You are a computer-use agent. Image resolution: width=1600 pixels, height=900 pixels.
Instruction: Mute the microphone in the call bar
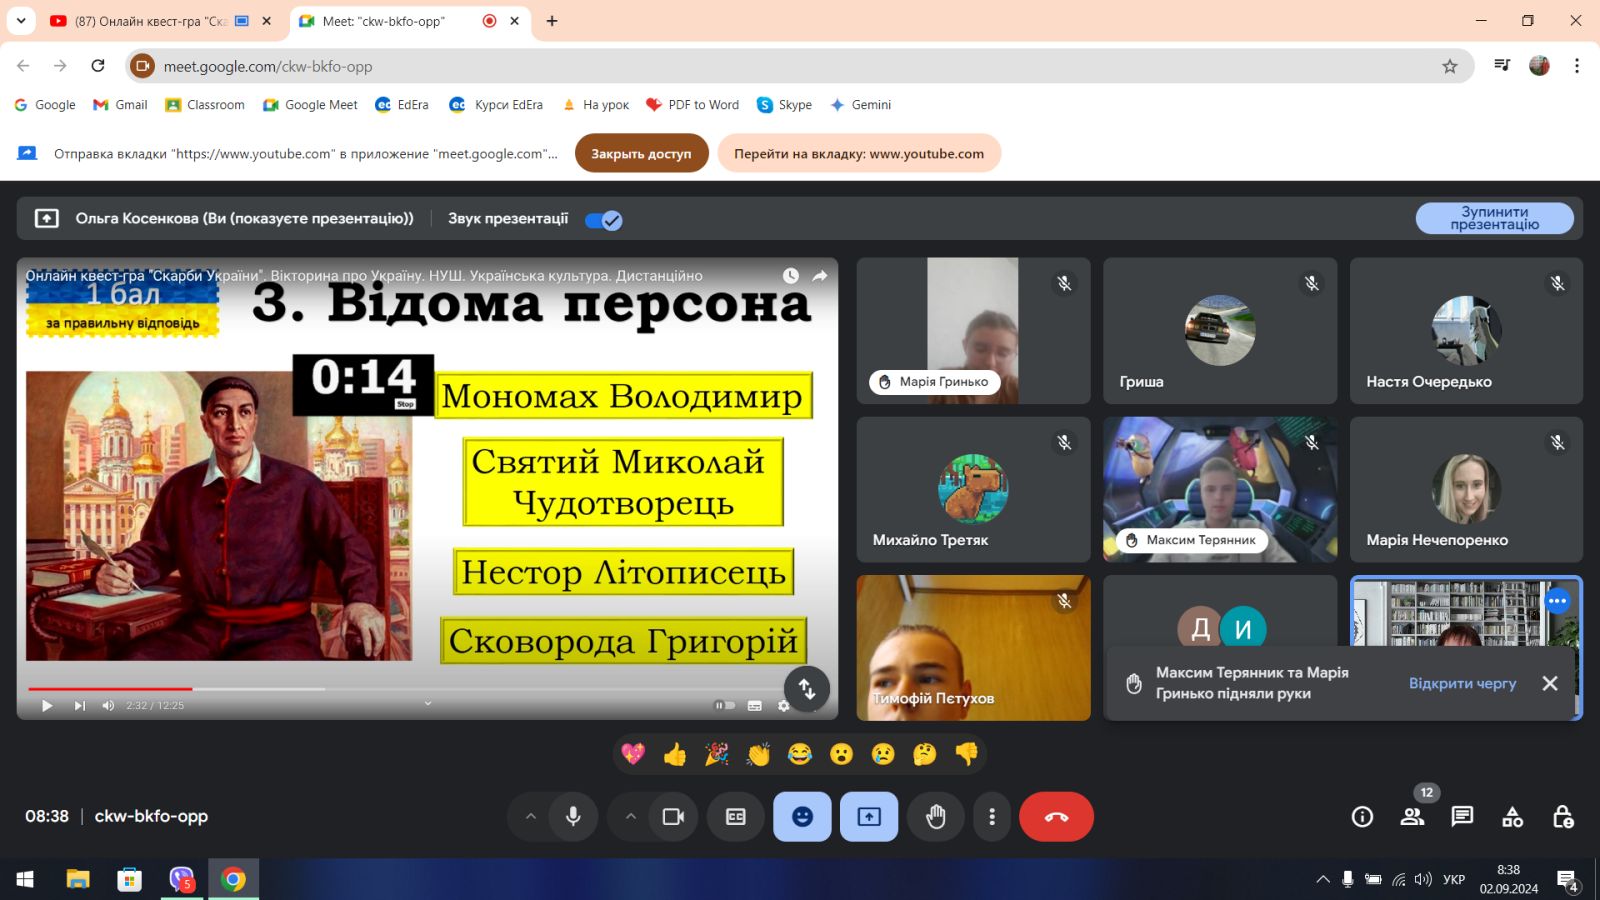tap(573, 817)
